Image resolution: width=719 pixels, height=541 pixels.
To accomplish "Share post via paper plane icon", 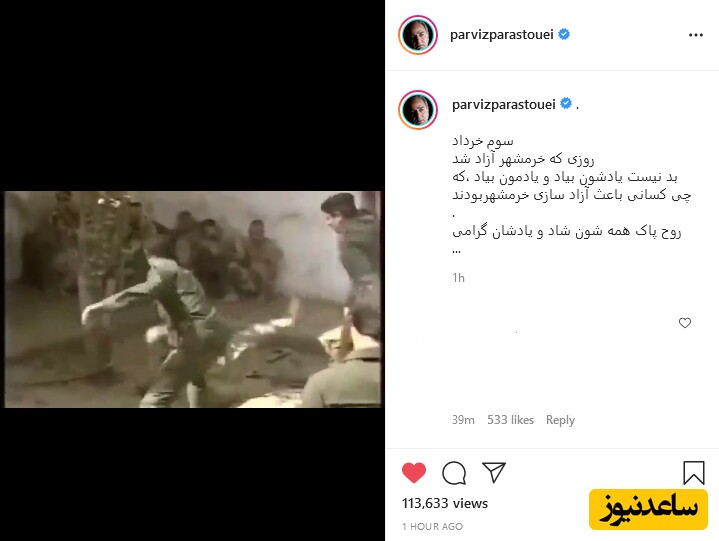I will pyautogui.click(x=494, y=472).
